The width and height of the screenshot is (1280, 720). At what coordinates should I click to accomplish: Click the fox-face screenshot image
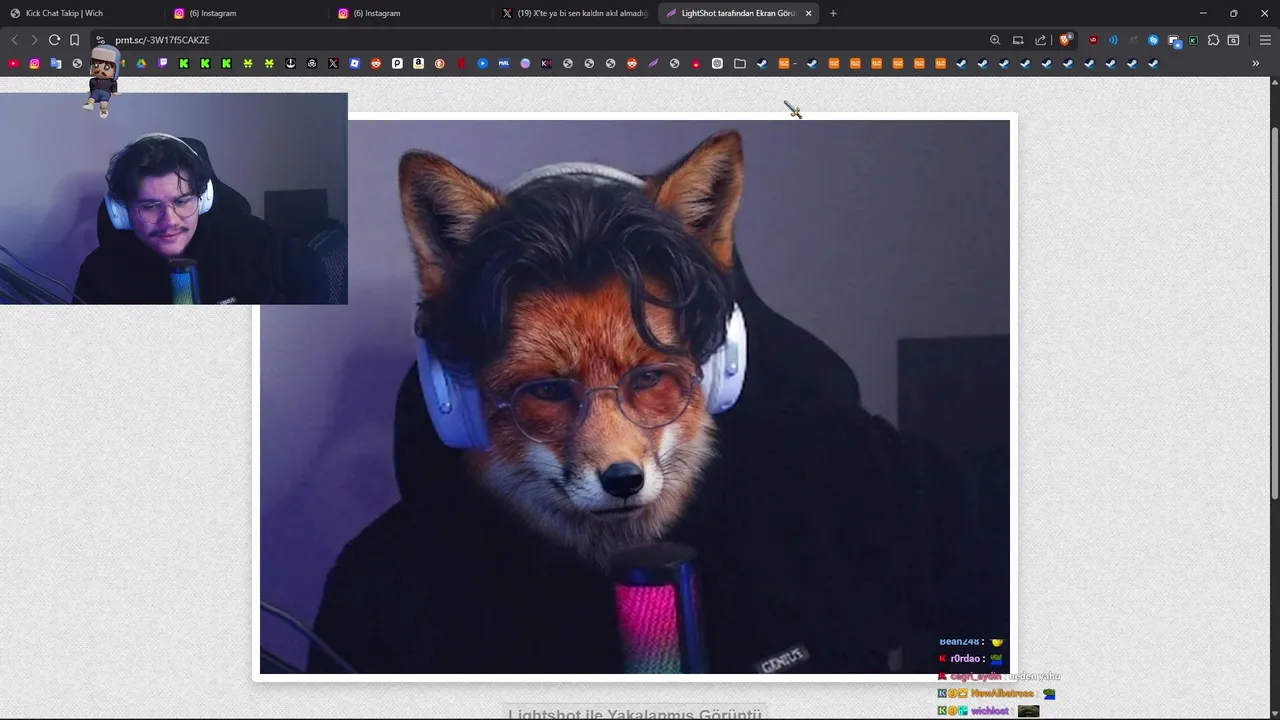[635, 397]
